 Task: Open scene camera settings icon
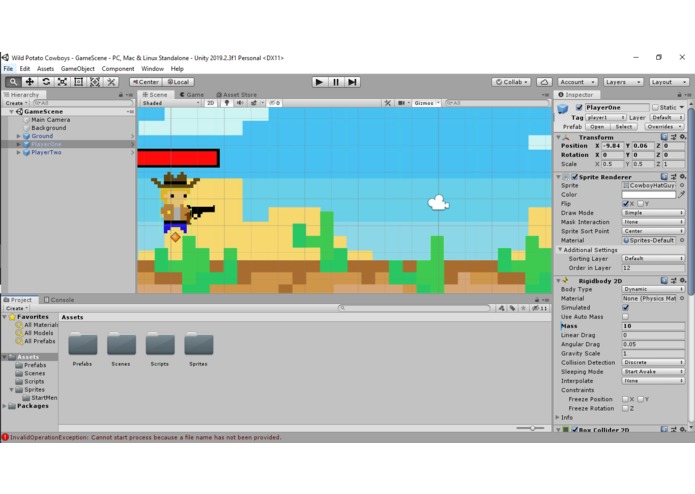click(401, 103)
